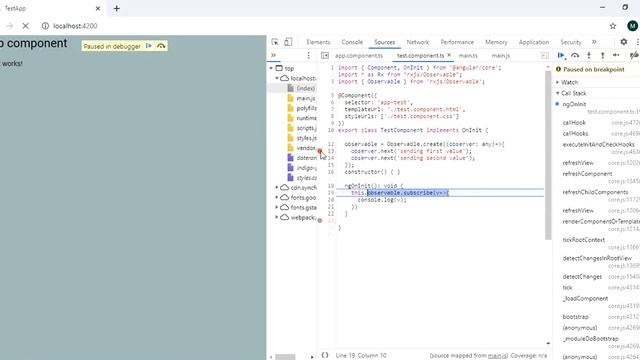Close the test.component.ts tab
The height and width of the screenshot is (360, 640).
click(x=449, y=55)
